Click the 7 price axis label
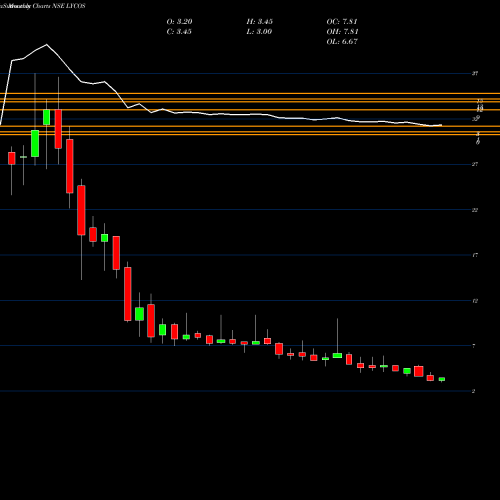Viewport: 500px width, 500px height. pos(474,346)
